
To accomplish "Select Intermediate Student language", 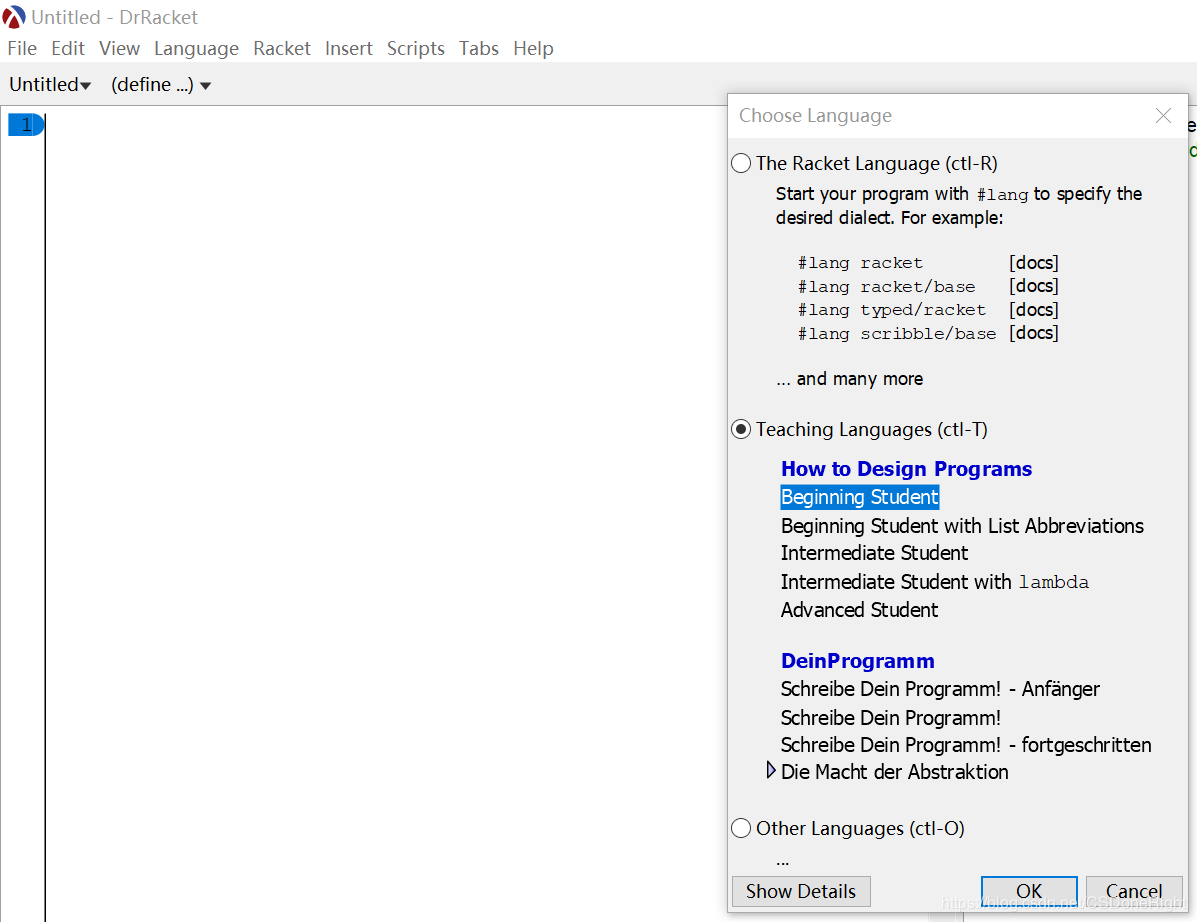I will pos(874,553).
